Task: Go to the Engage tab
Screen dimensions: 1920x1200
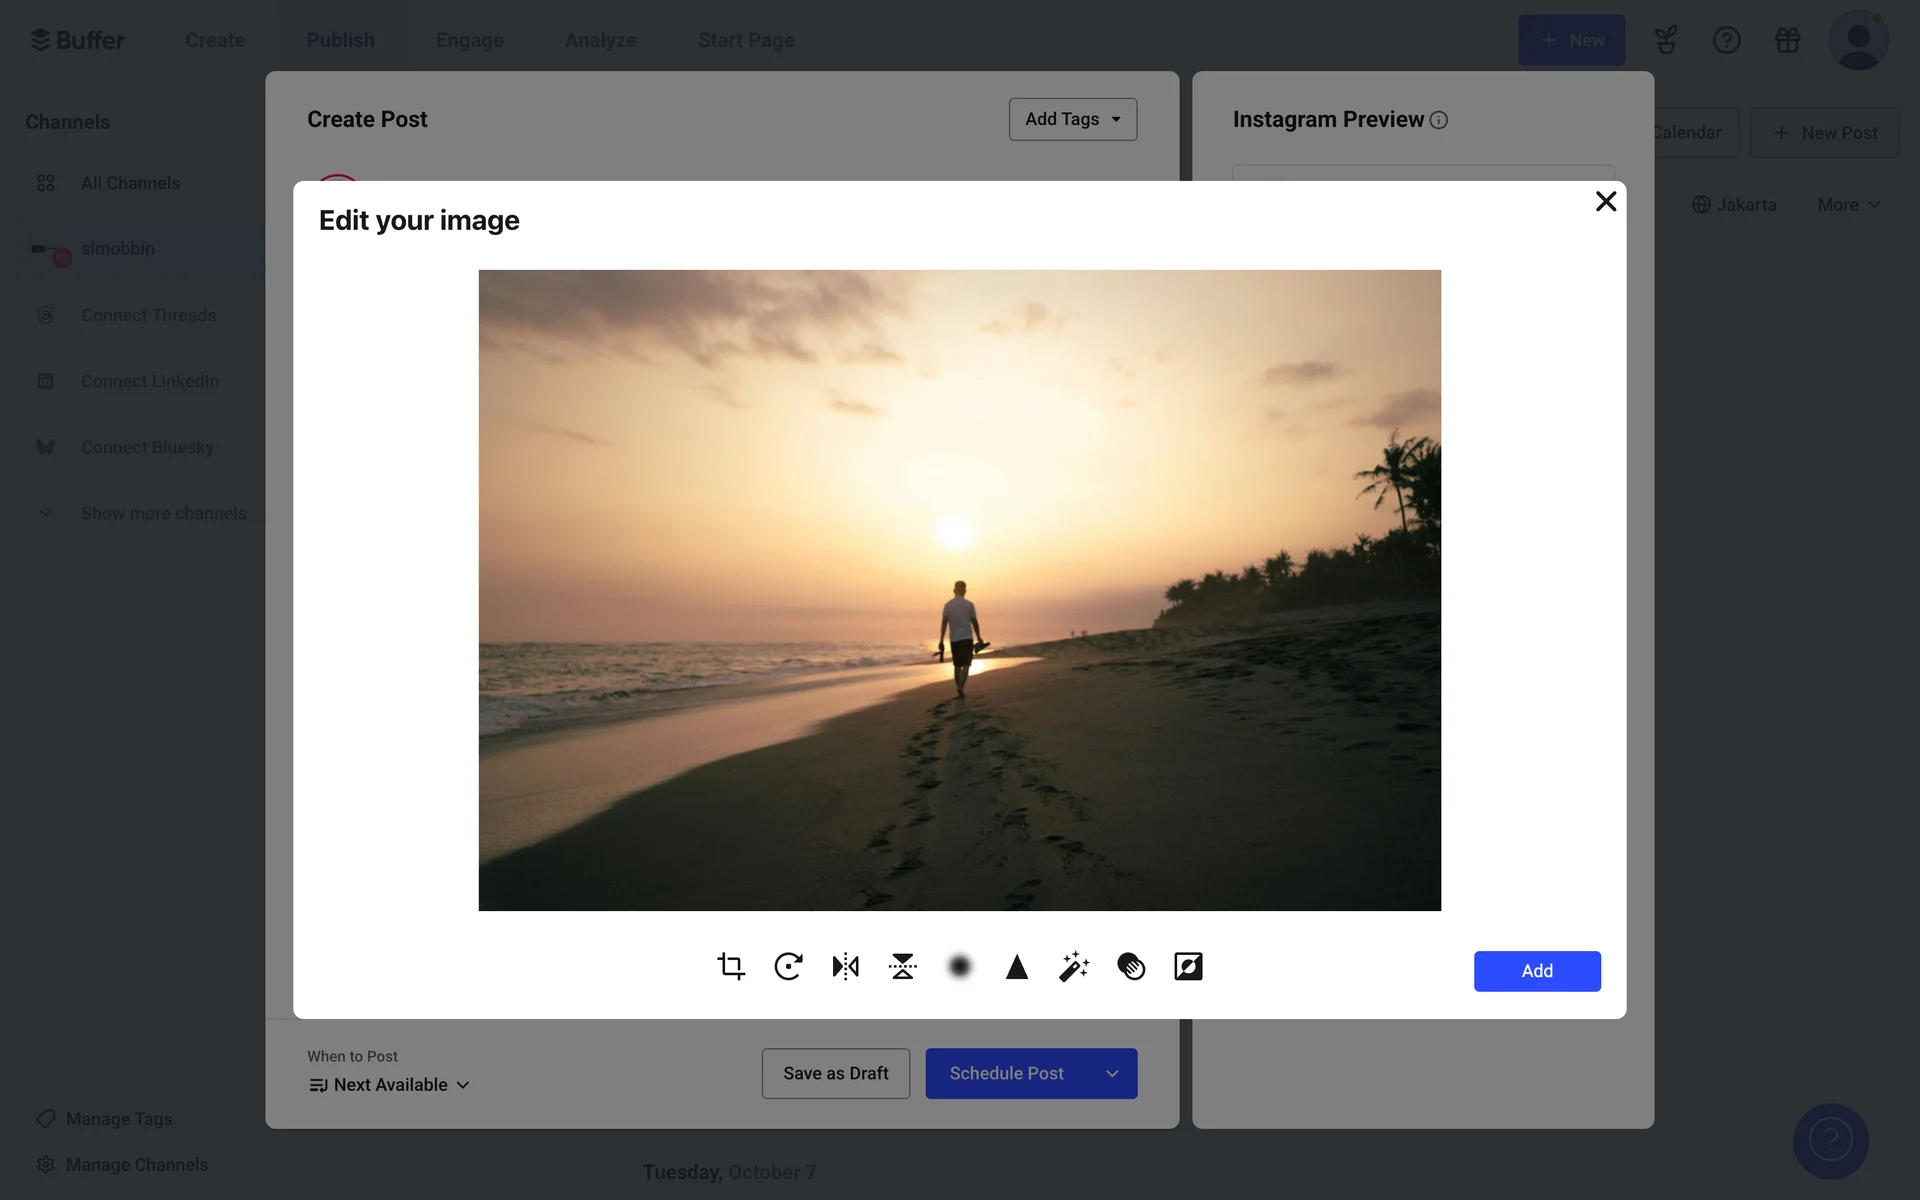Action: (469, 40)
